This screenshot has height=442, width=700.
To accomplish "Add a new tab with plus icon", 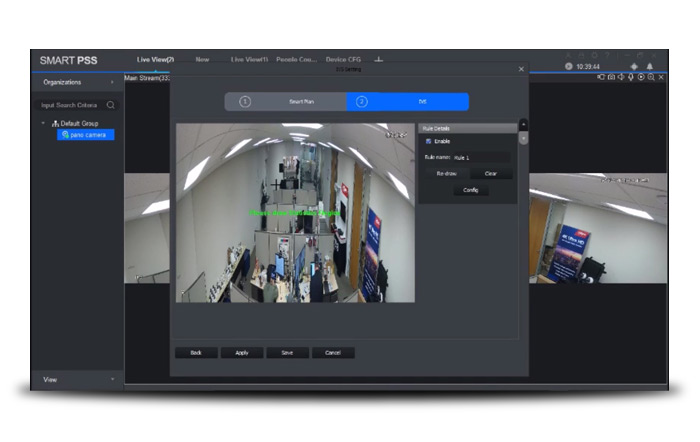I will point(378,60).
